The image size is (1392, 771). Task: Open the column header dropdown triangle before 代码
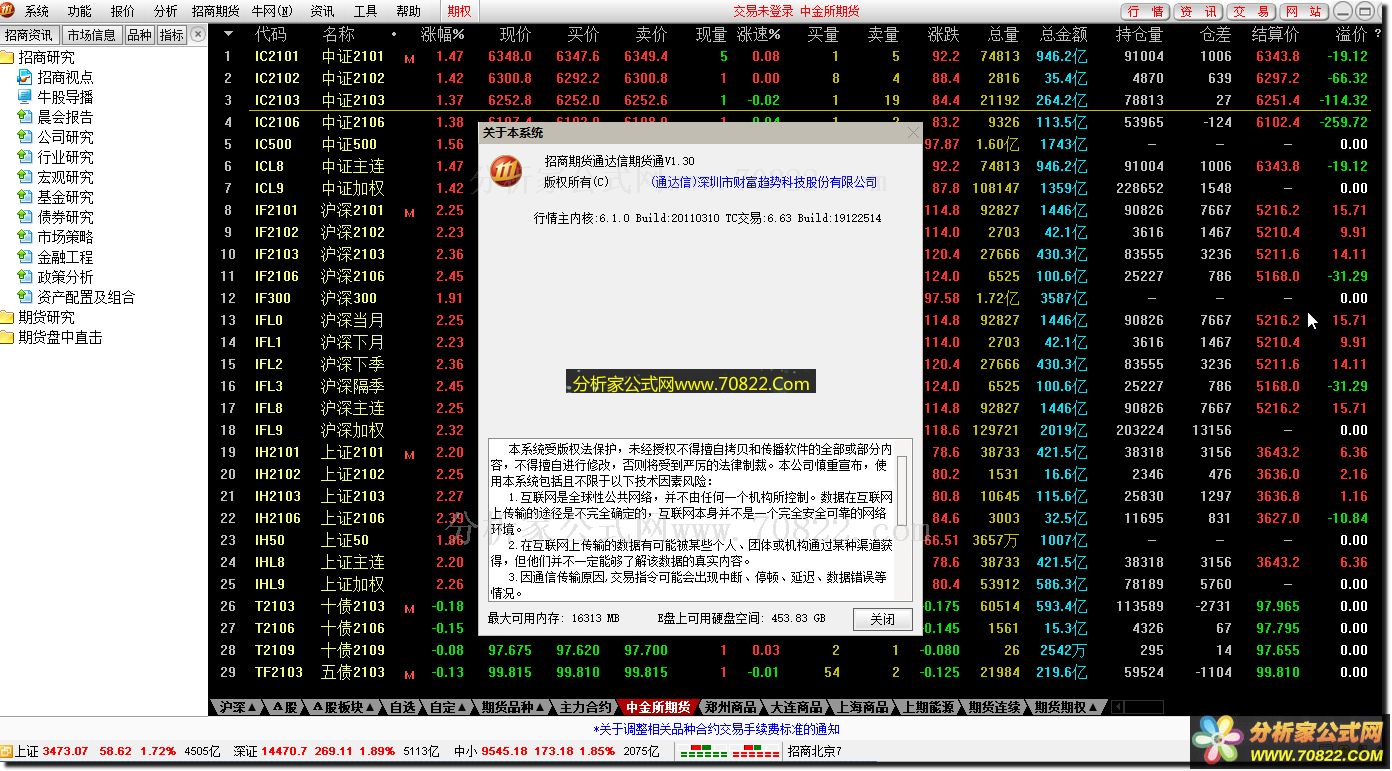tap(228, 34)
